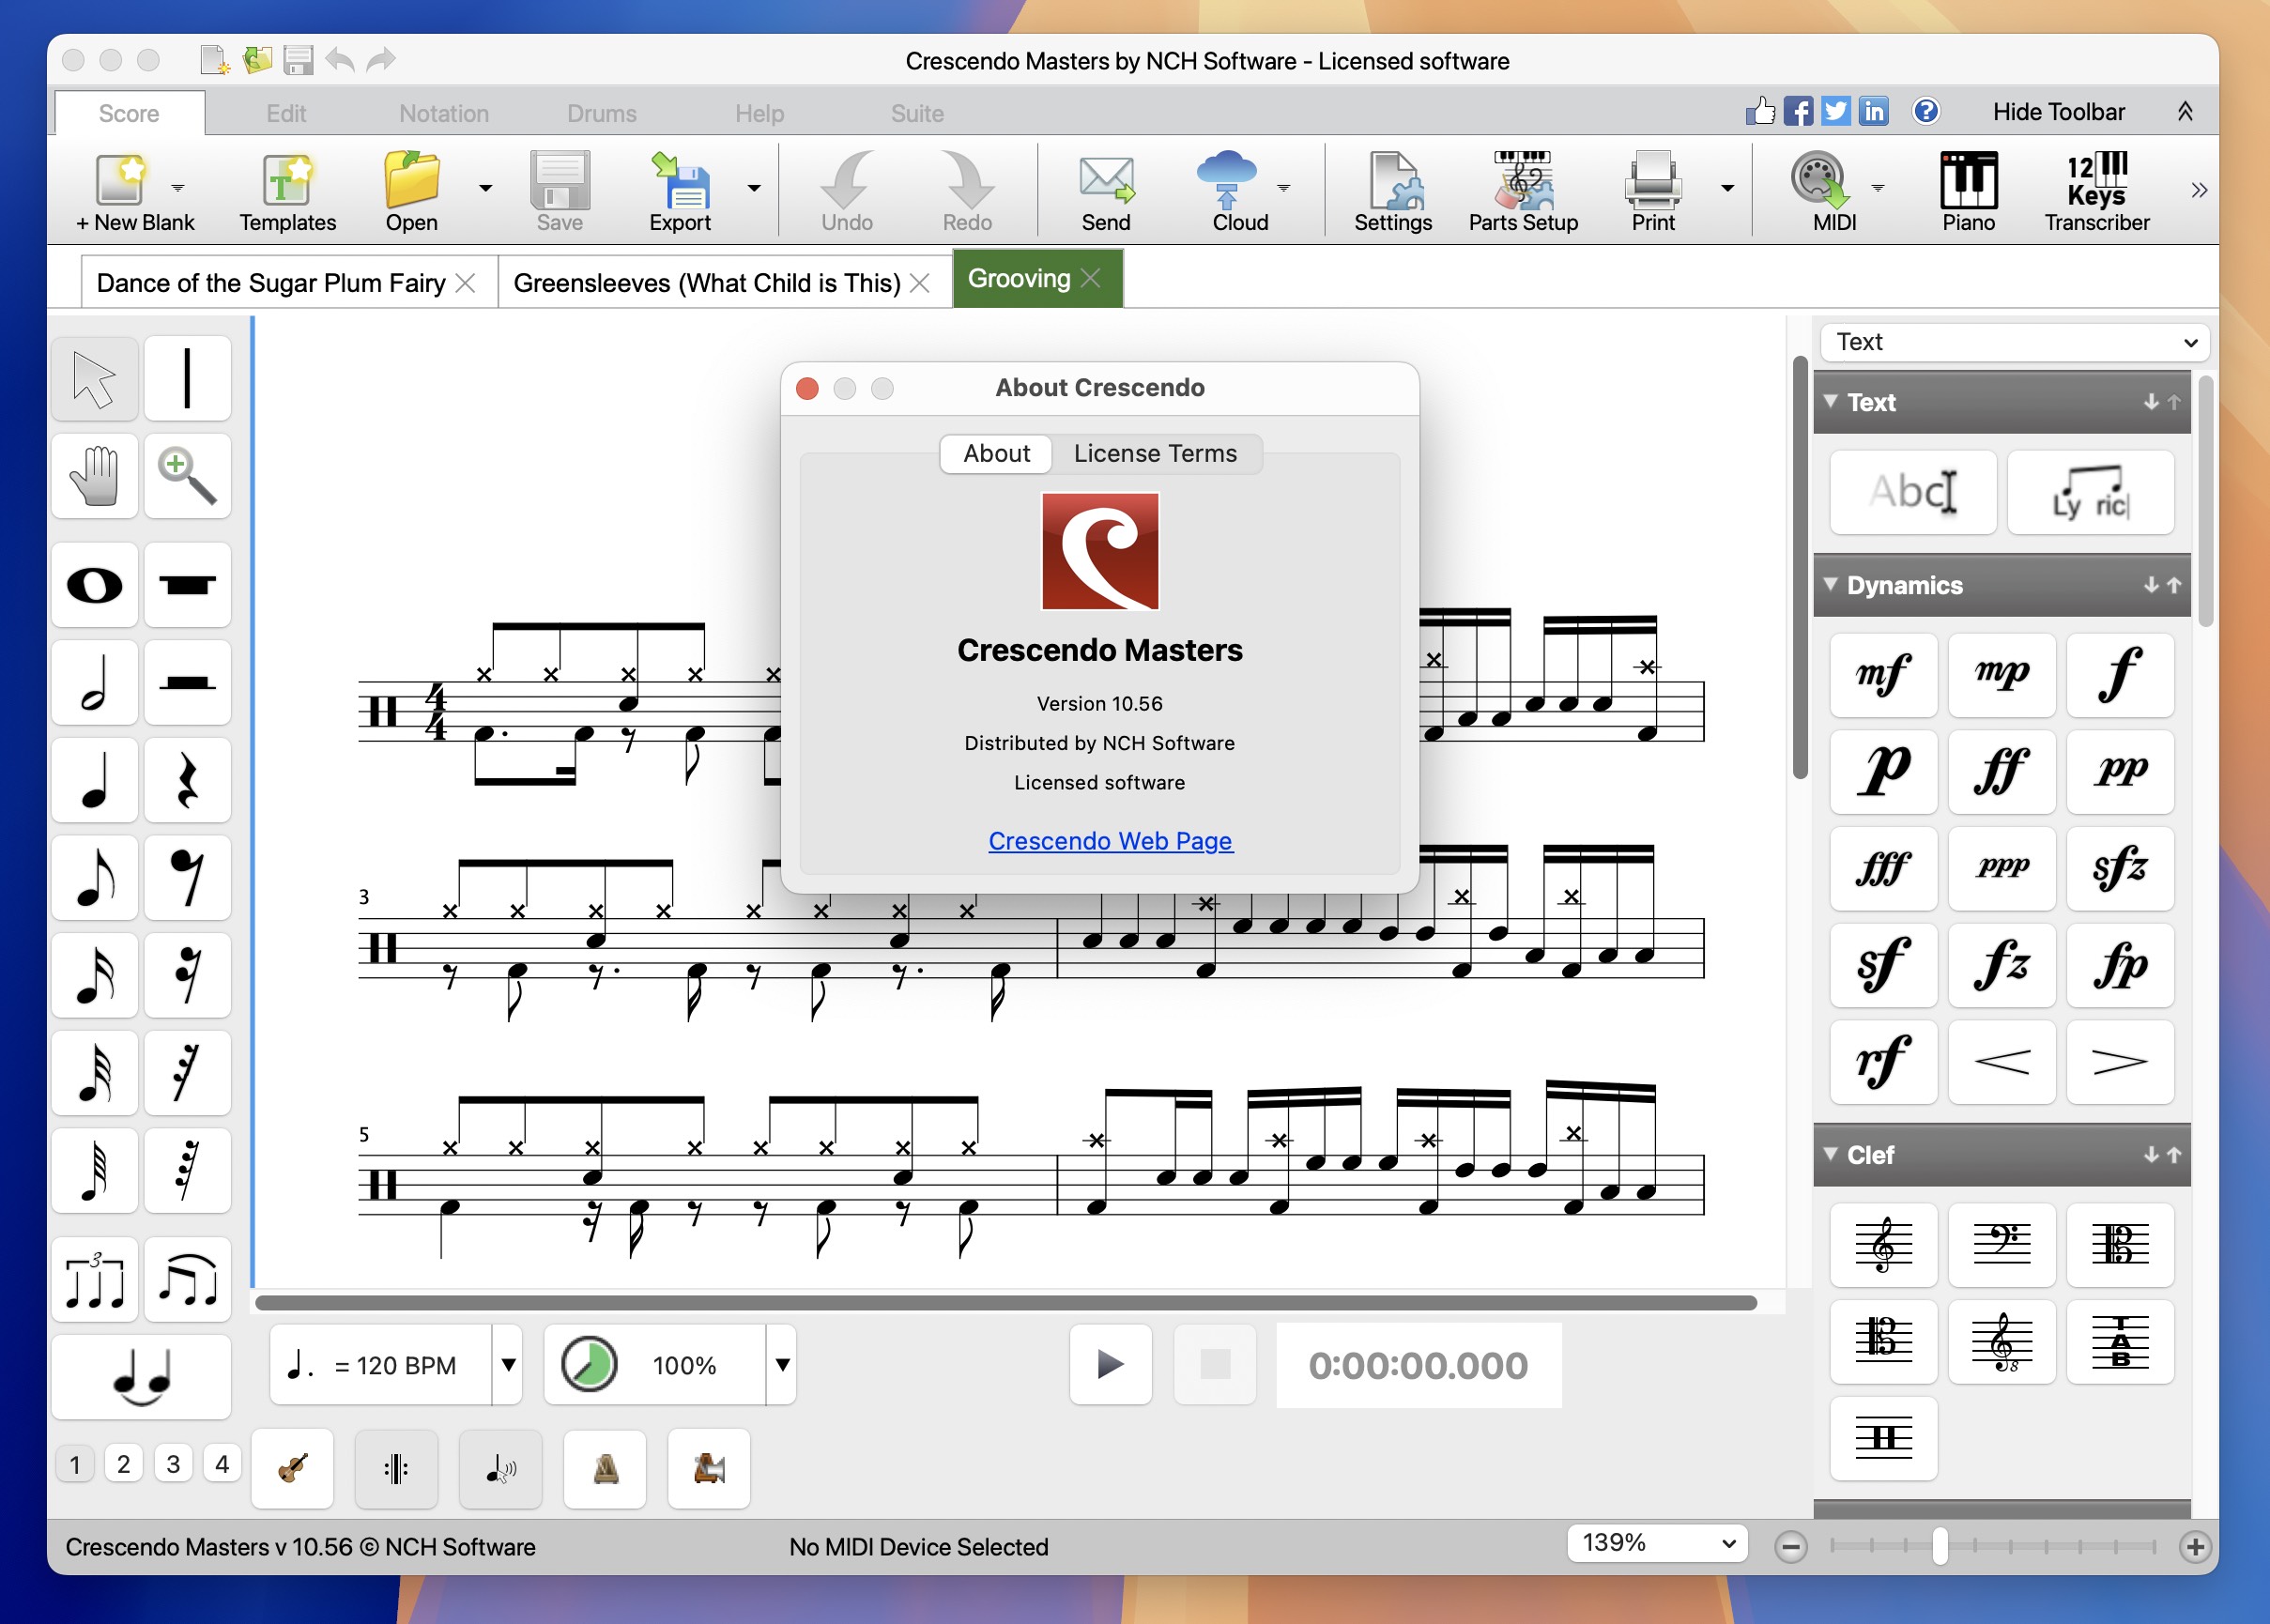
Task: Add mezzo-forte dynamic marking
Action: tap(1883, 675)
